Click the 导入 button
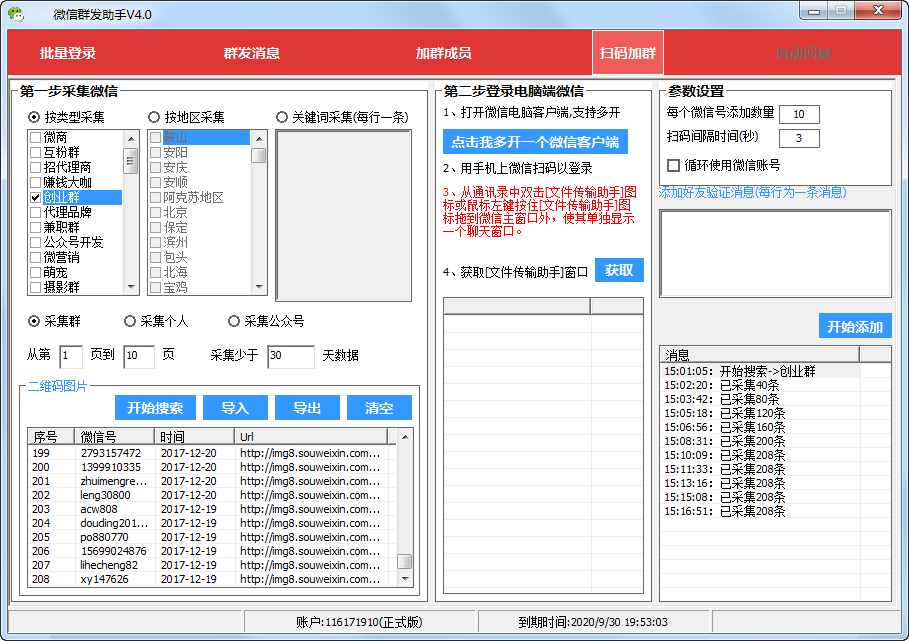 pos(235,408)
